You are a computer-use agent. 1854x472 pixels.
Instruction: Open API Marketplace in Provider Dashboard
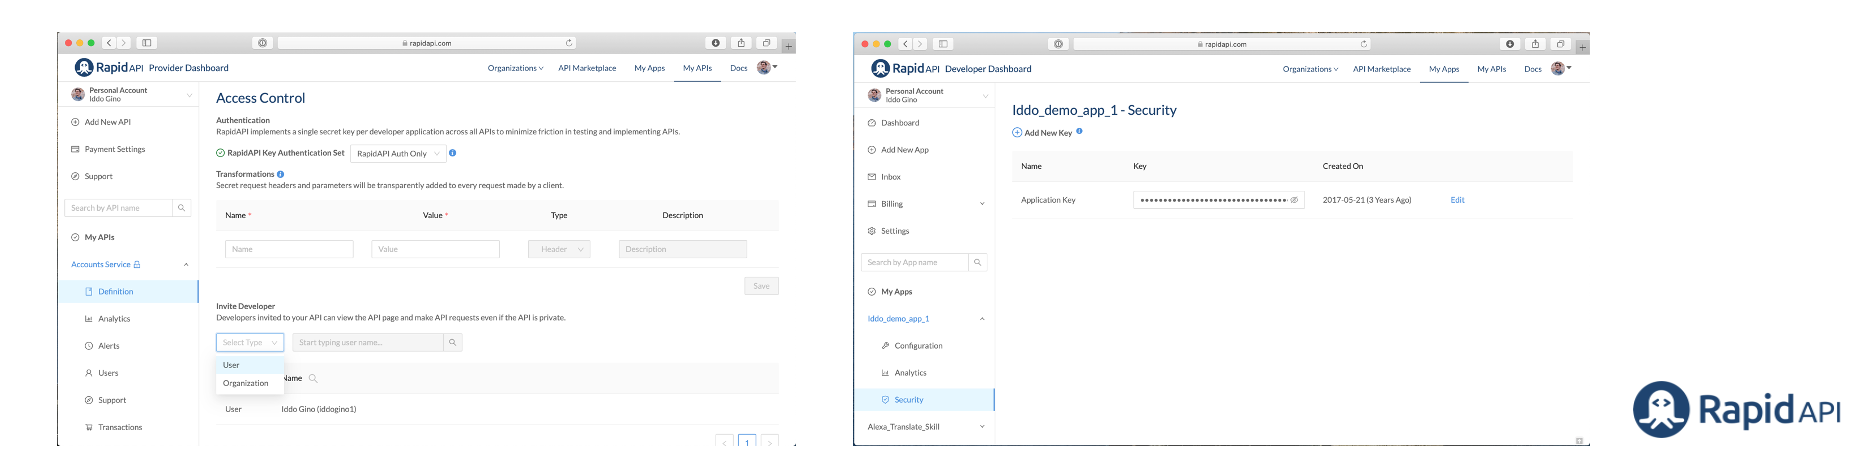(x=587, y=68)
